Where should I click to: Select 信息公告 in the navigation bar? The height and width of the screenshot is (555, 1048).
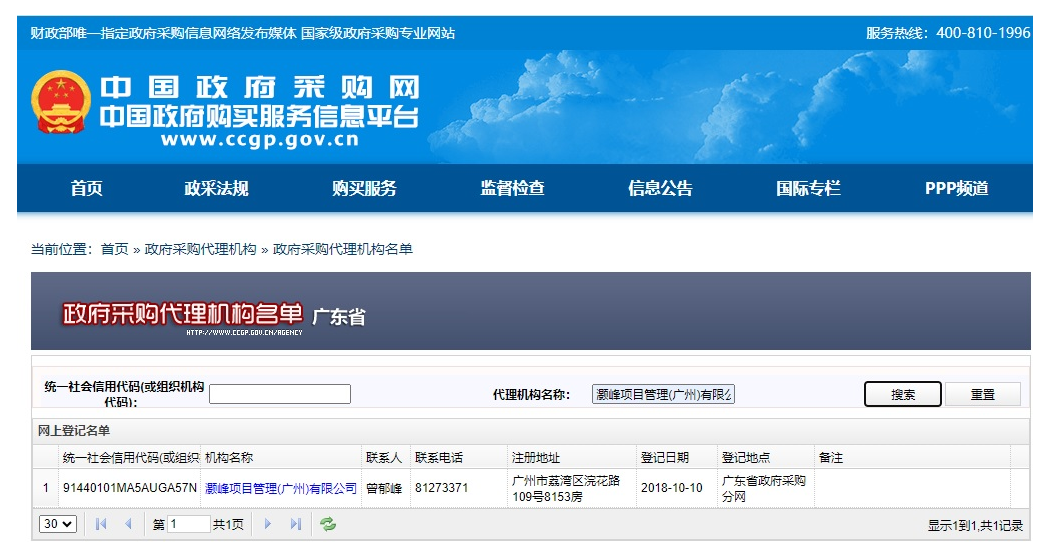point(660,188)
